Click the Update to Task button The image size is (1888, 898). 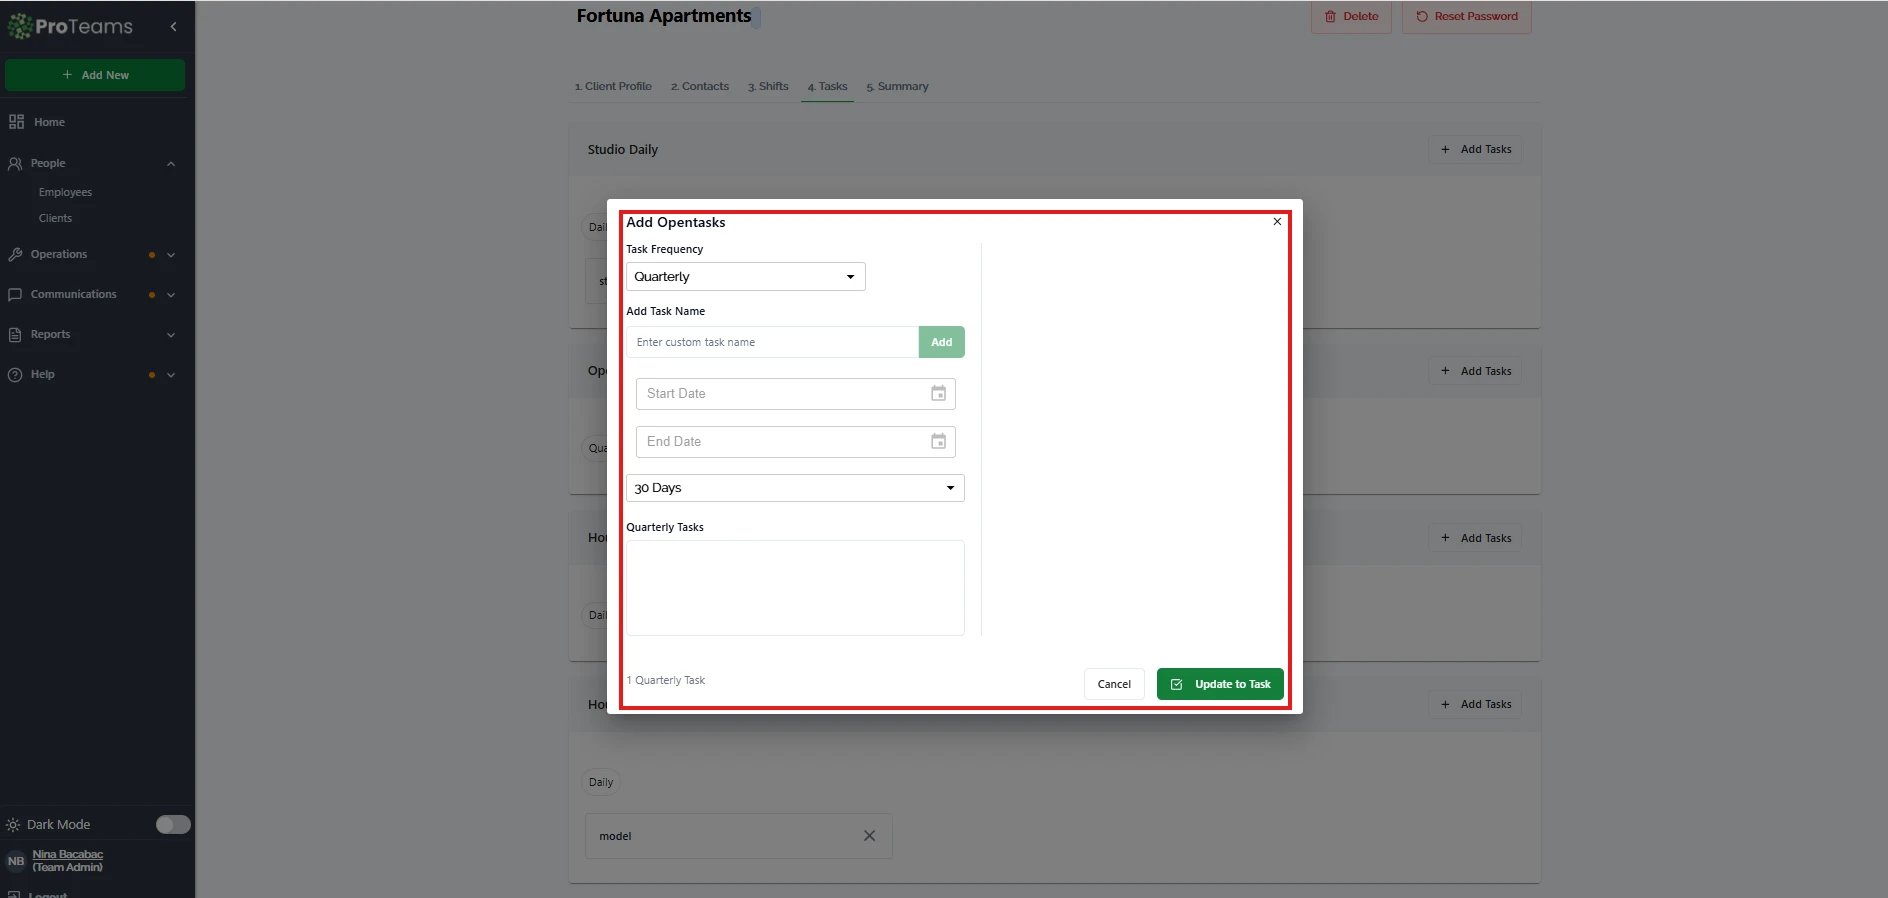pos(1220,684)
